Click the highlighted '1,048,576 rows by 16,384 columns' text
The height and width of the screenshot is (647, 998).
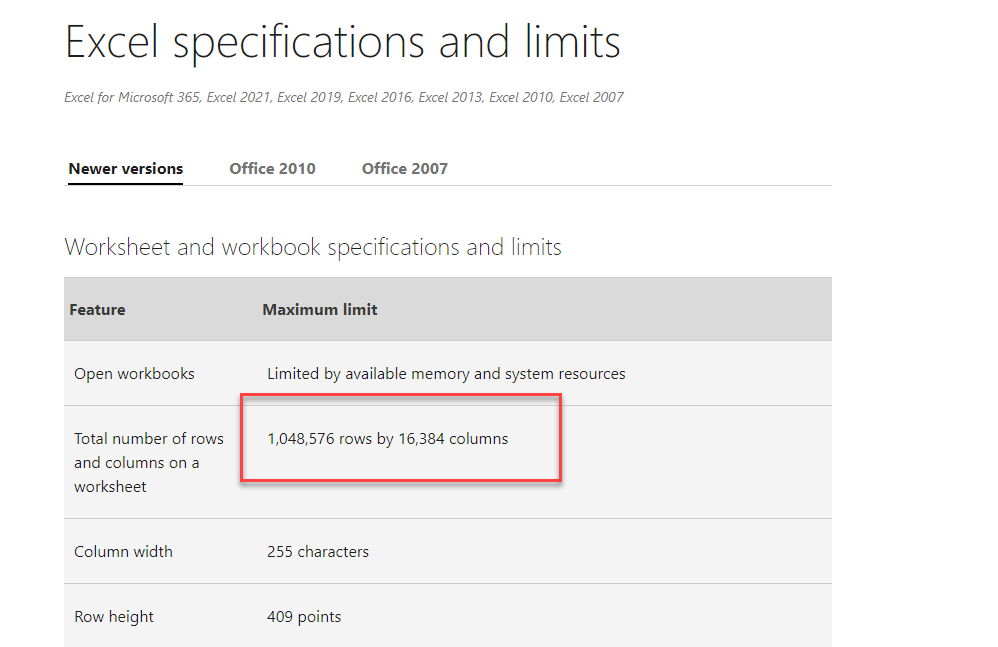(x=387, y=438)
